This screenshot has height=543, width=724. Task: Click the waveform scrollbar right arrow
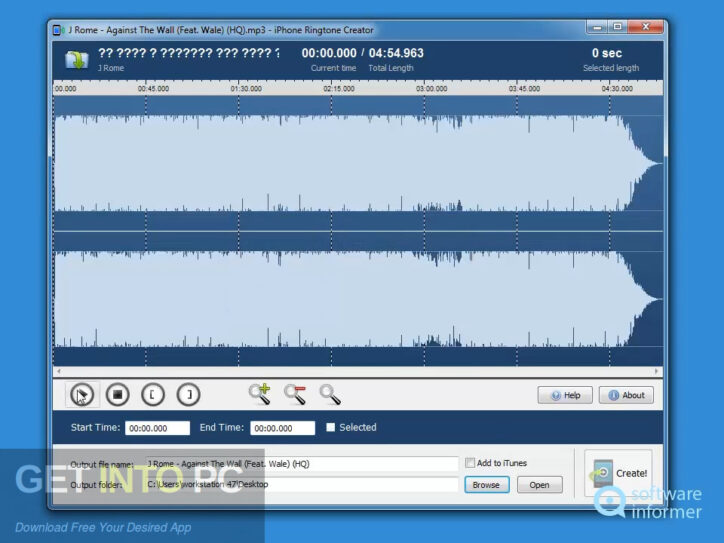pos(656,371)
